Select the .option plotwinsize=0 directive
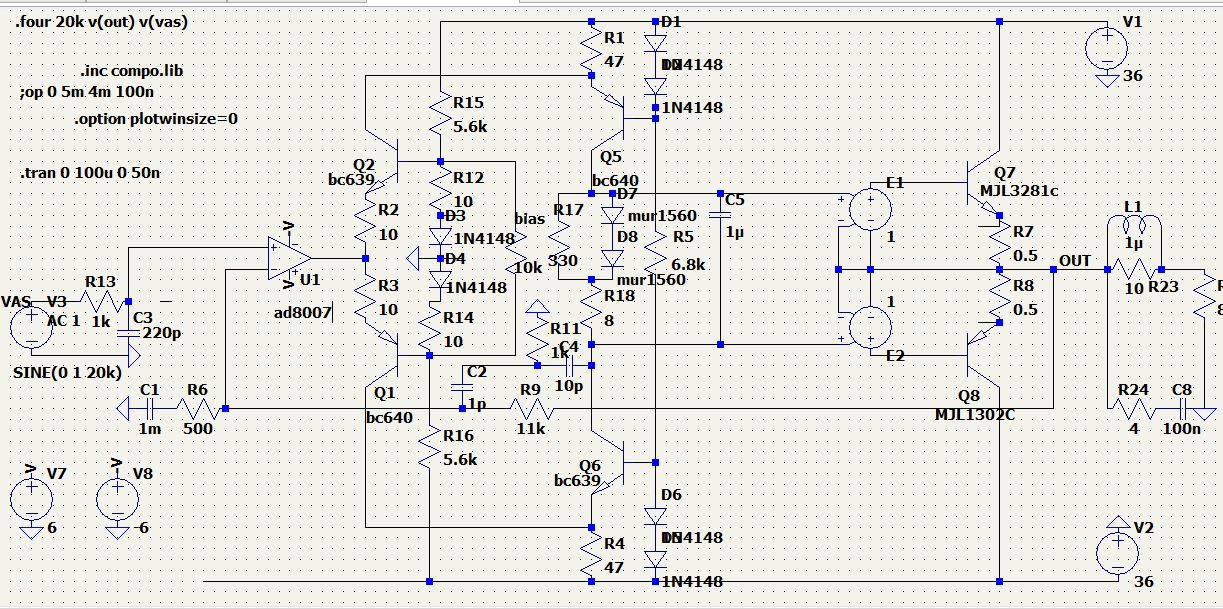The height and width of the screenshot is (609, 1223). click(156, 119)
